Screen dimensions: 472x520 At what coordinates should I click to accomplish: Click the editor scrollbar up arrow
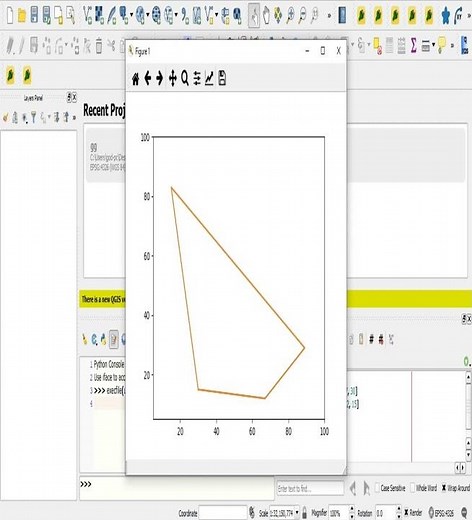point(468,377)
